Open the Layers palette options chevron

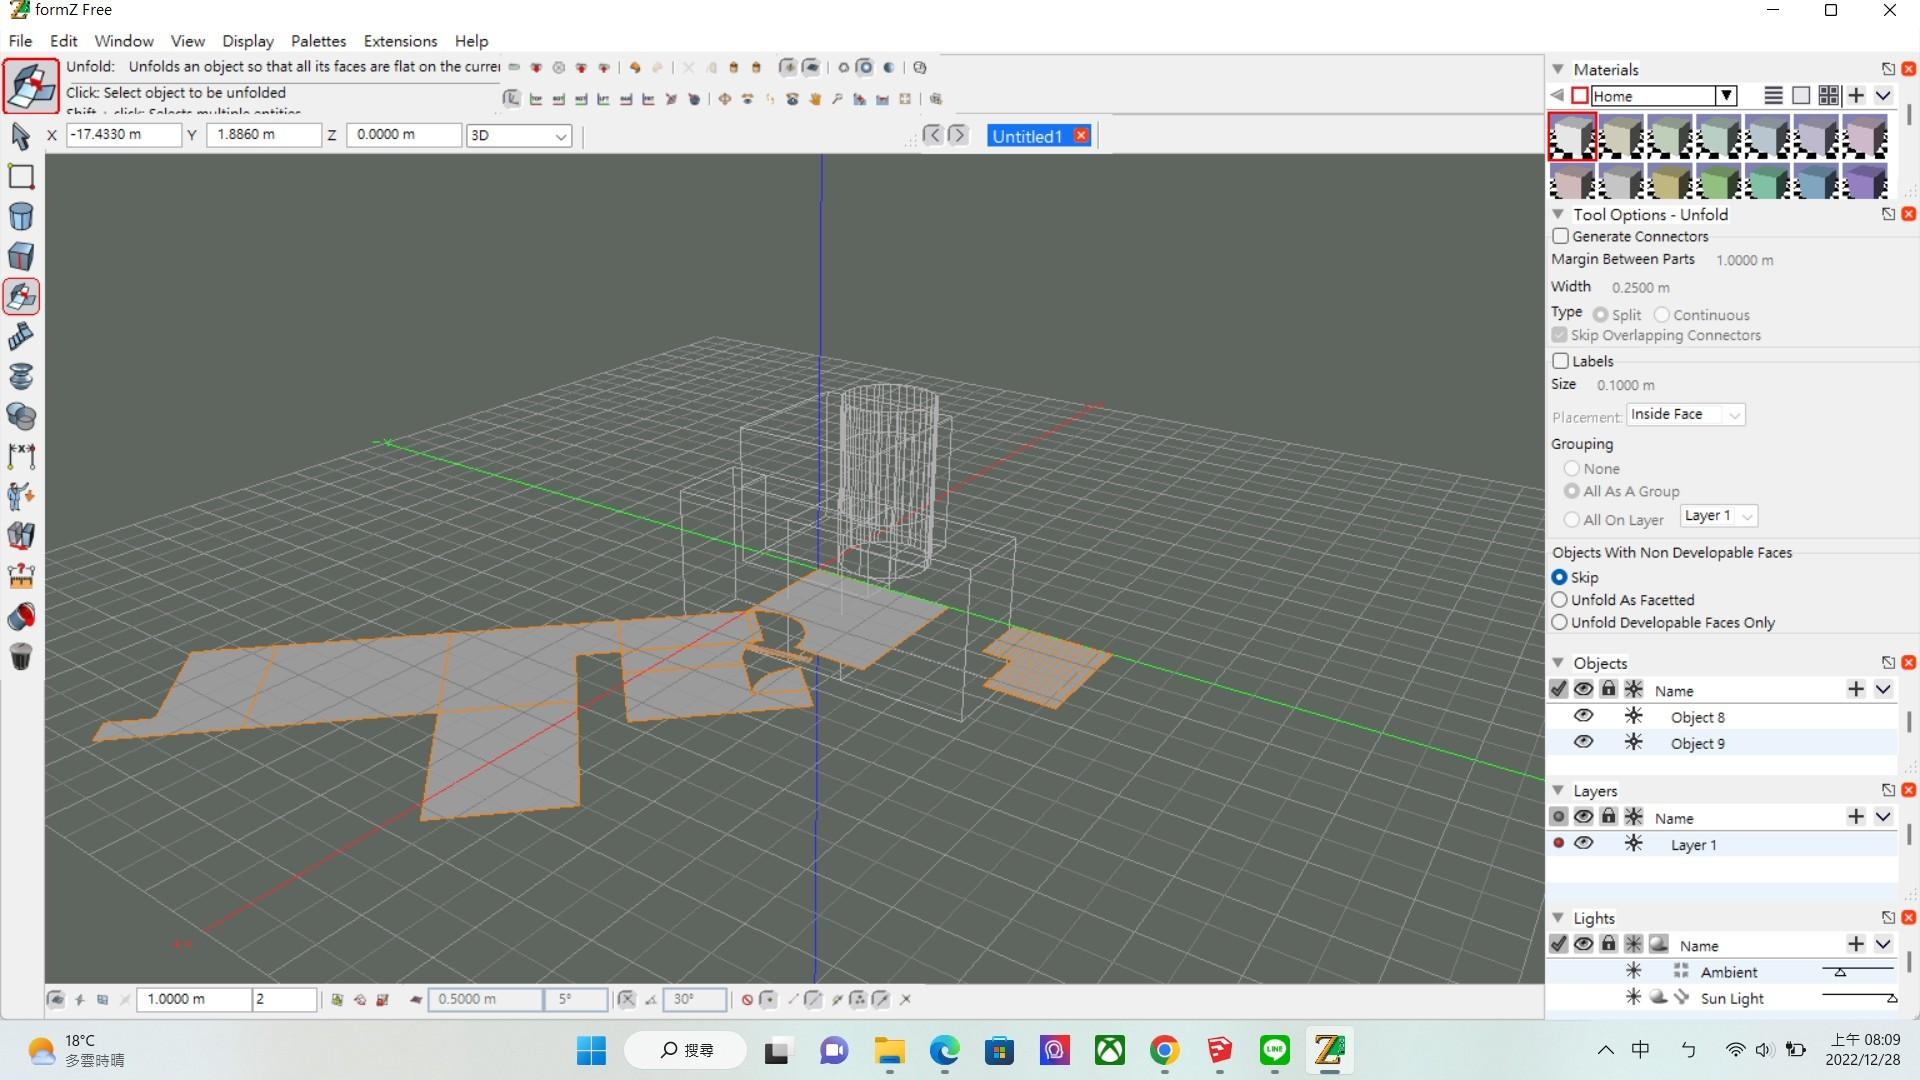pos(1883,816)
